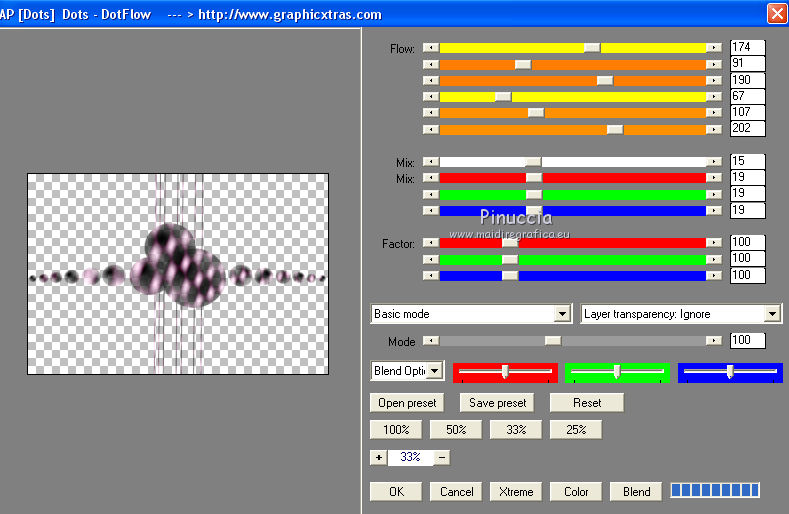Close the DotFlow dialog window

(776, 13)
